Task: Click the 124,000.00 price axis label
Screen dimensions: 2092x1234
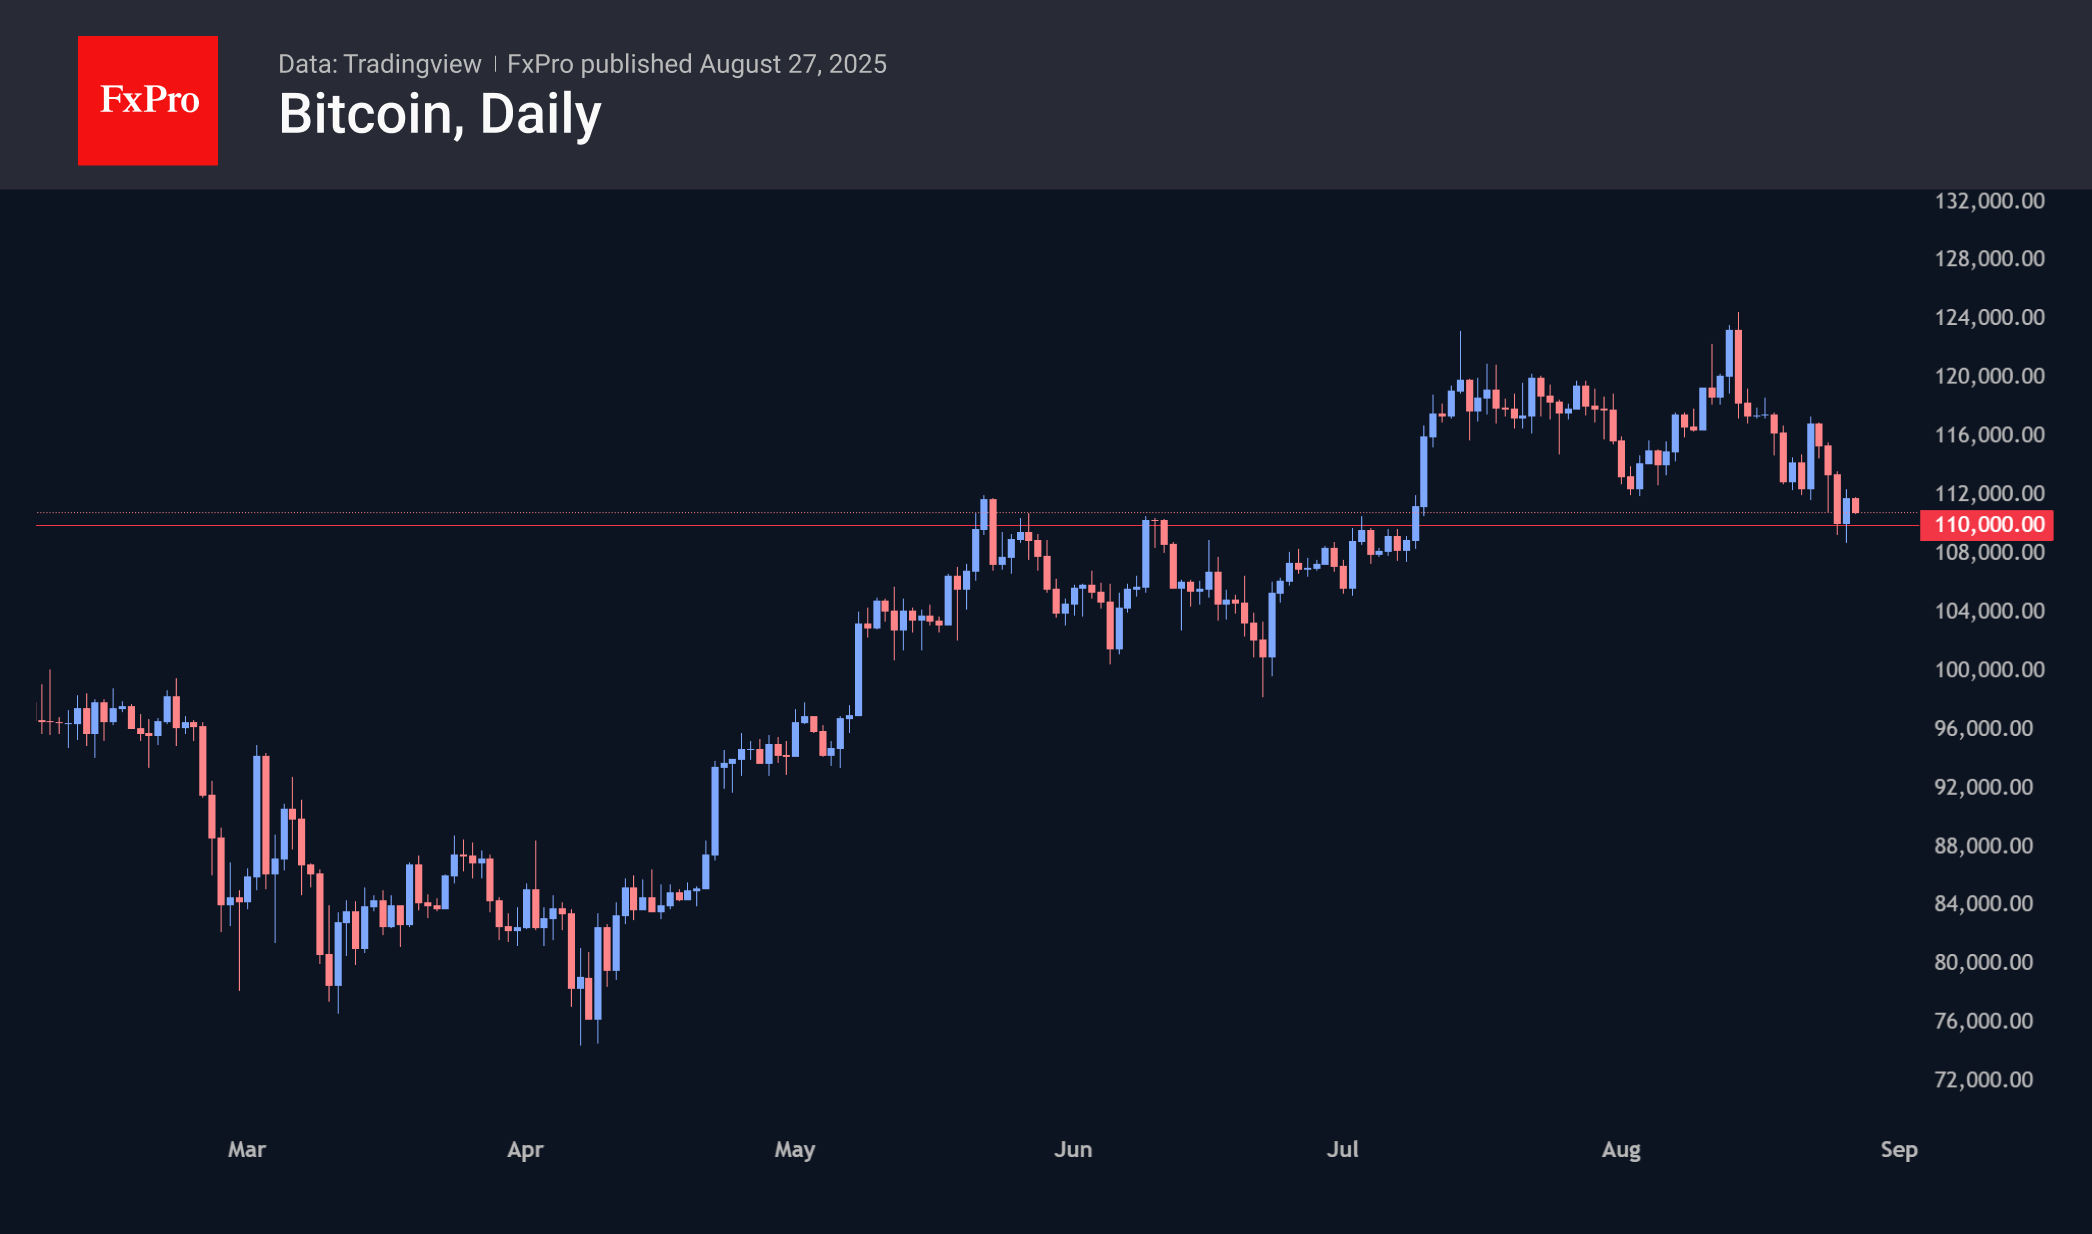Action: click(1989, 318)
